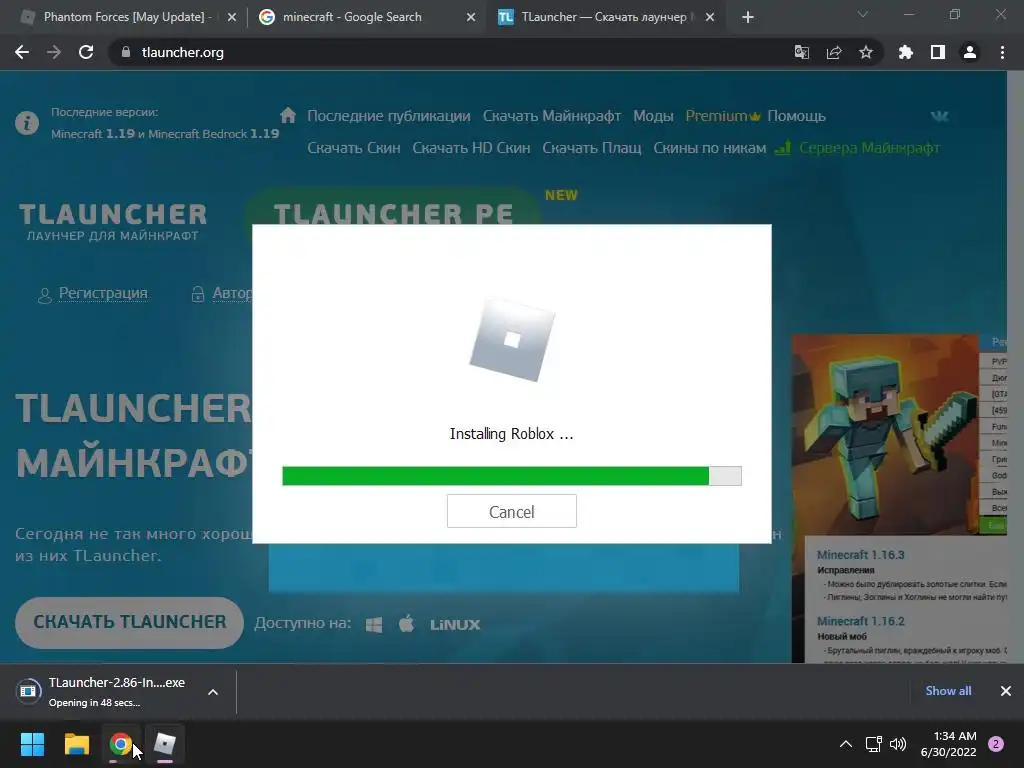
Task: Open TLauncher-2.86 exe download item
Action: click(104, 692)
